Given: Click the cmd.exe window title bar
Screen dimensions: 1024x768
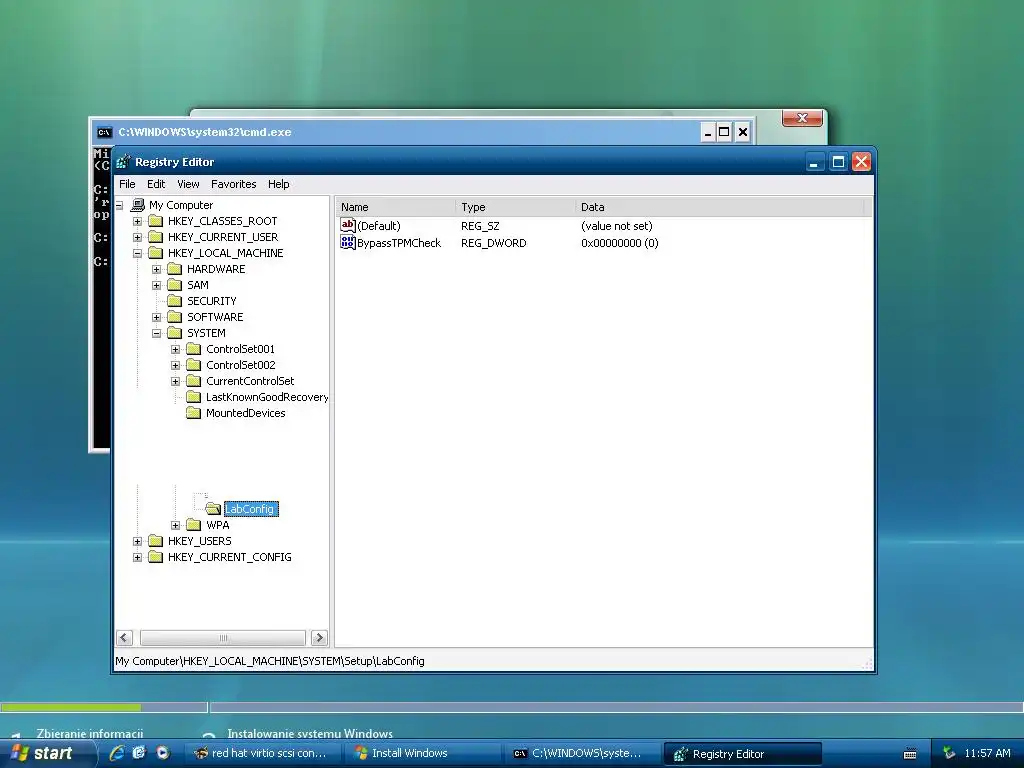Looking at the screenshot, I should click(421, 132).
